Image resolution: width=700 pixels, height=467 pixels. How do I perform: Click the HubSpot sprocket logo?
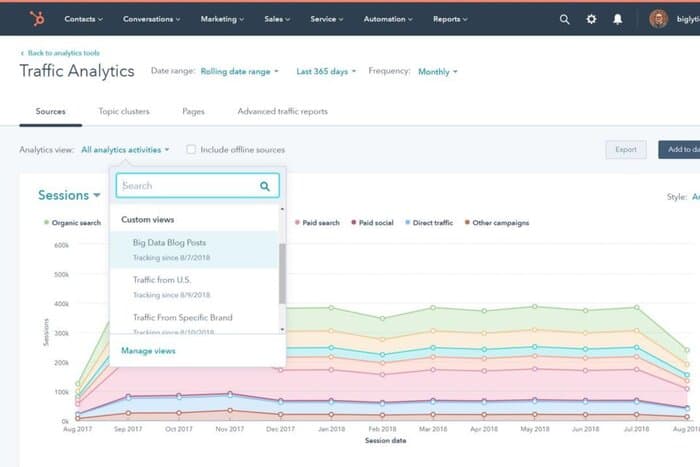[37, 19]
